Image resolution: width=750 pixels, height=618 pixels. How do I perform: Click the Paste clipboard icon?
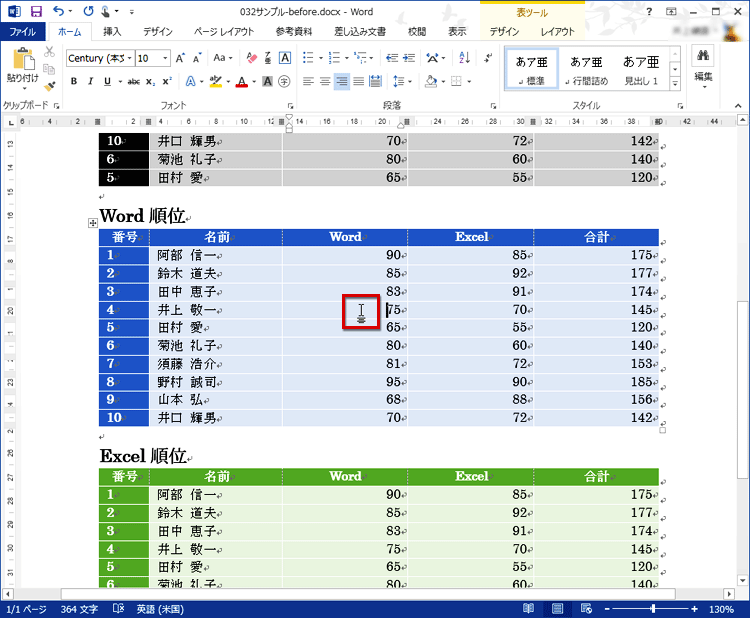pos(22,60)
